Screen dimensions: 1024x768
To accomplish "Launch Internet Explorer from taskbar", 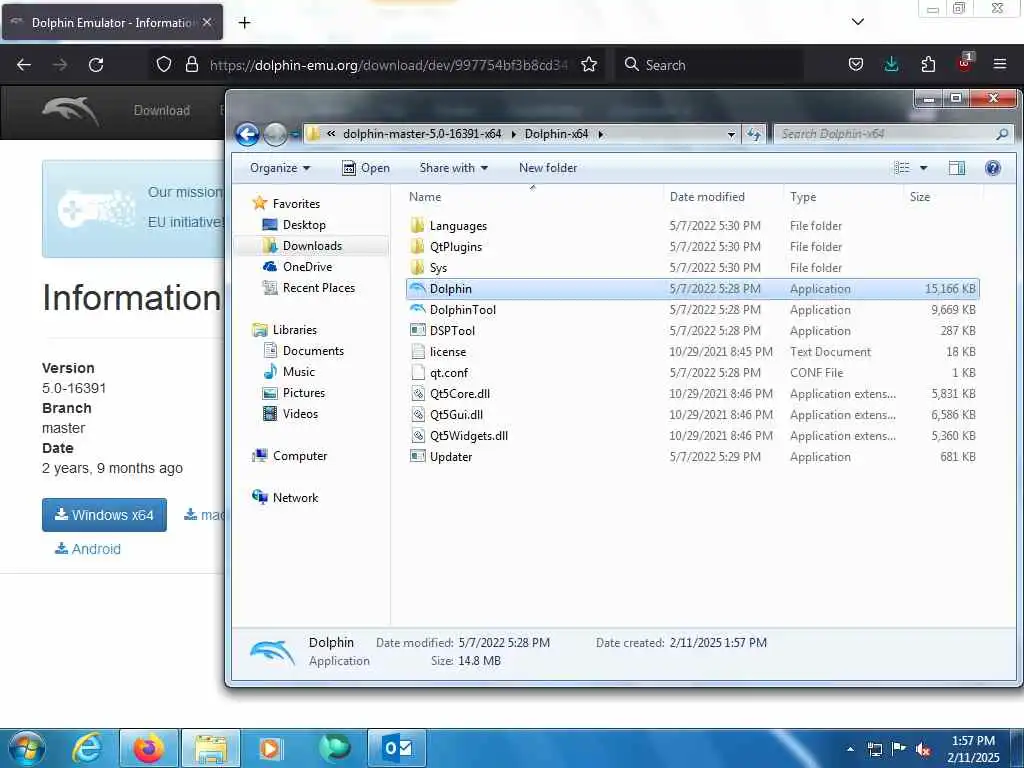I will [87, 748].
